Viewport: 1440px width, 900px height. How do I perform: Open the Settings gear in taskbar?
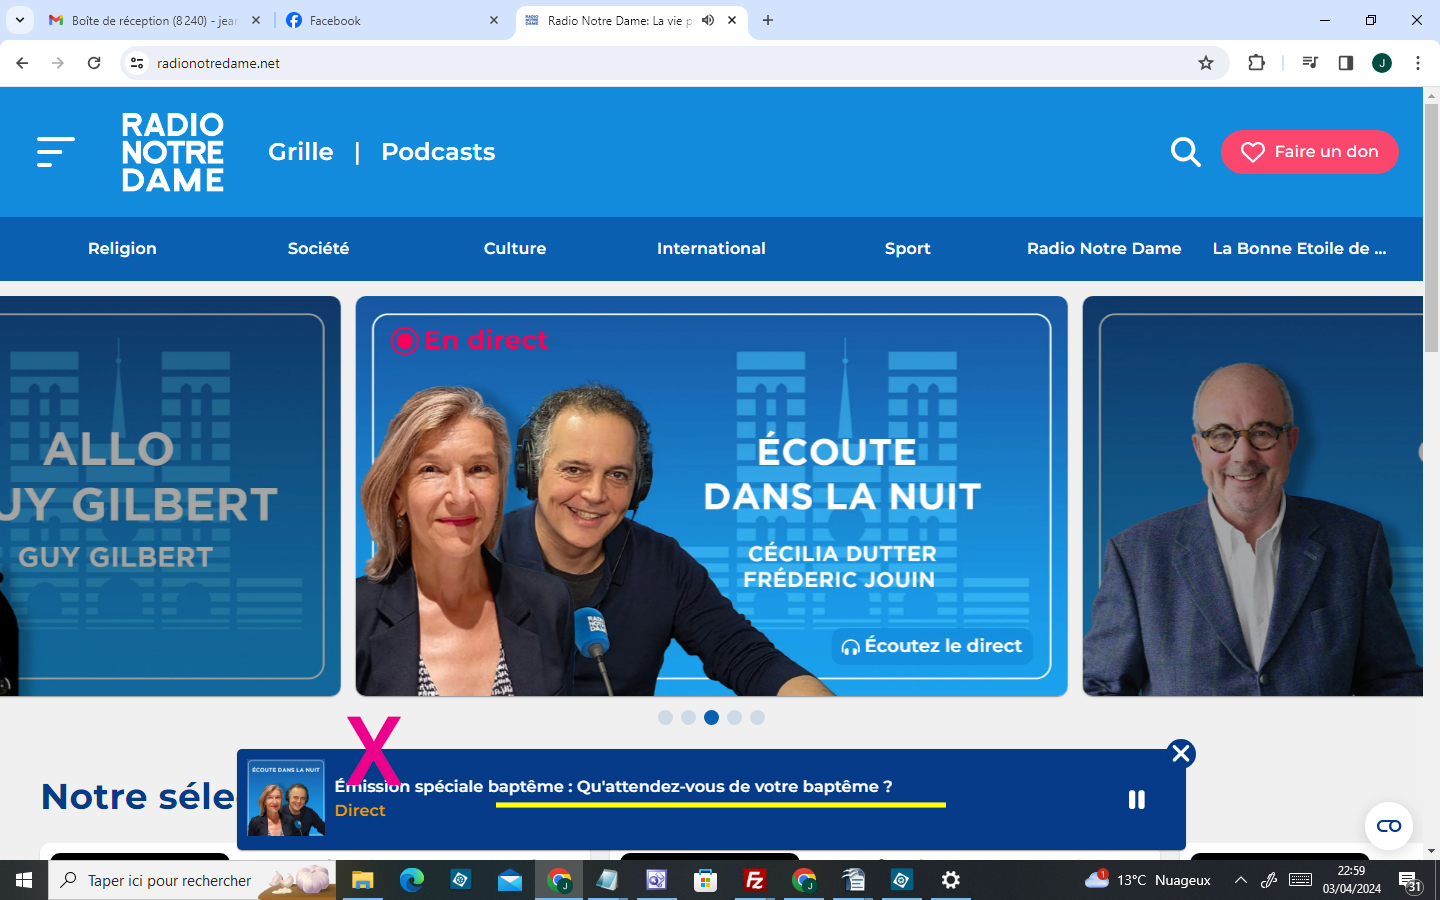click(x=950, y=880)
